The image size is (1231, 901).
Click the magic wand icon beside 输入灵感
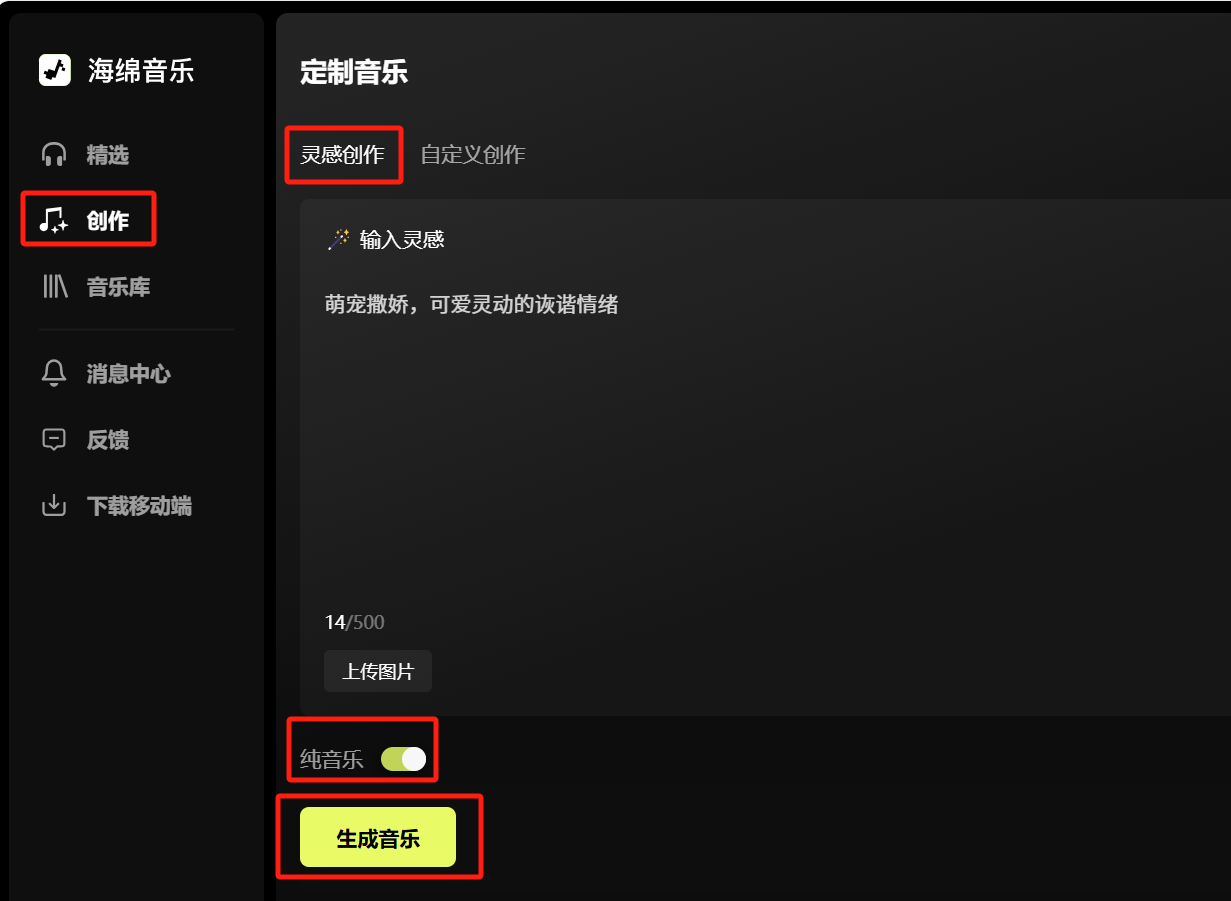(338, 239)
